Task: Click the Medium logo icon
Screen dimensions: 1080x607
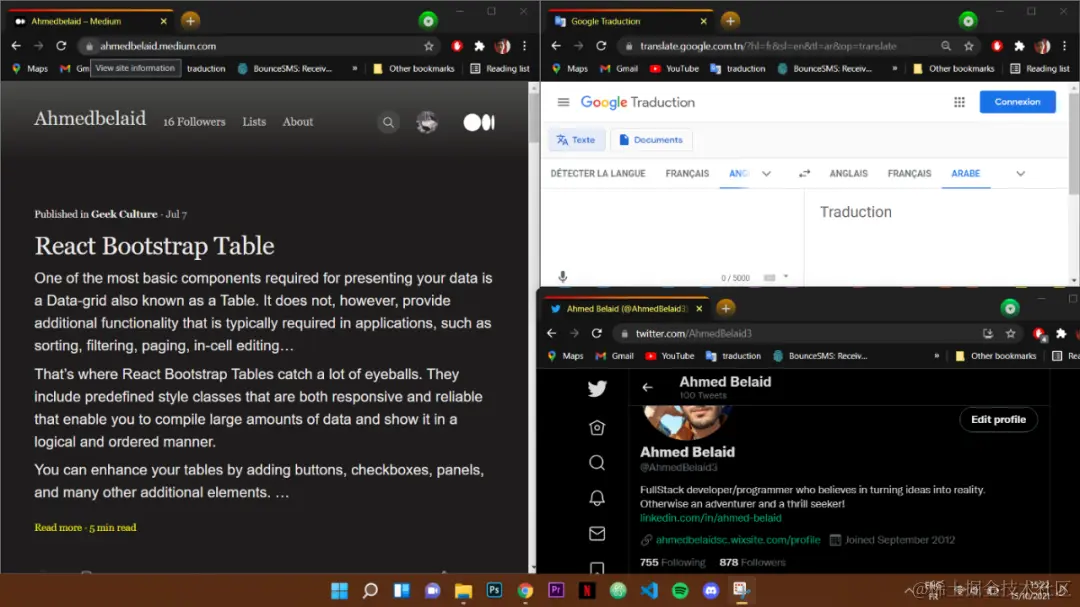Action: tap(479, 123)
